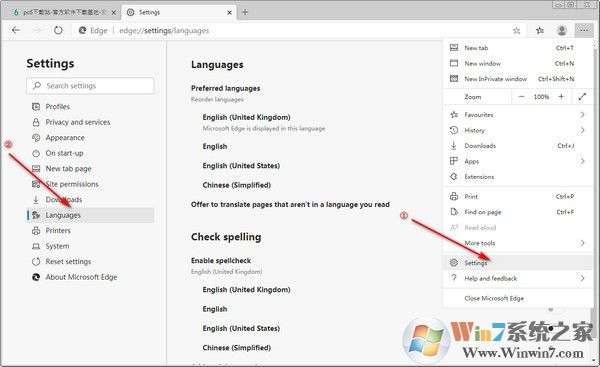The height and width of the screenshot is (367, 600).
Task: Open the favourites list toolbar icon
Action: click(540, 31)
